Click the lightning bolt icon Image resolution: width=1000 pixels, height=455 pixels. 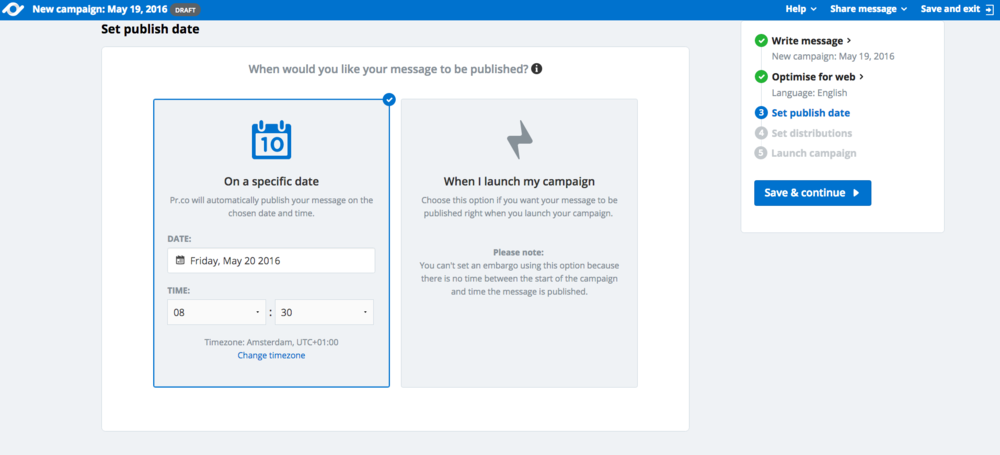(x=519, y=140)
